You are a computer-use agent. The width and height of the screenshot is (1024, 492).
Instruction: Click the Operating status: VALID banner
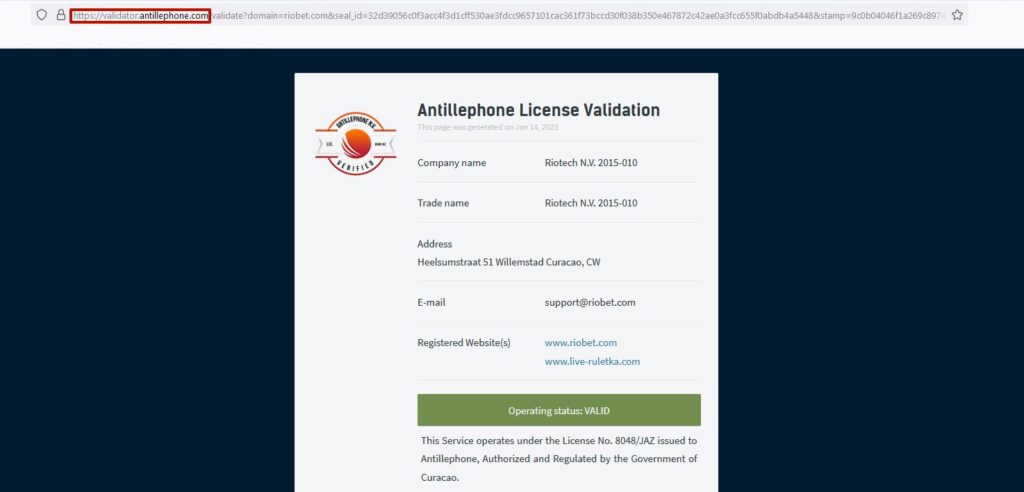[x=559, y=410]
